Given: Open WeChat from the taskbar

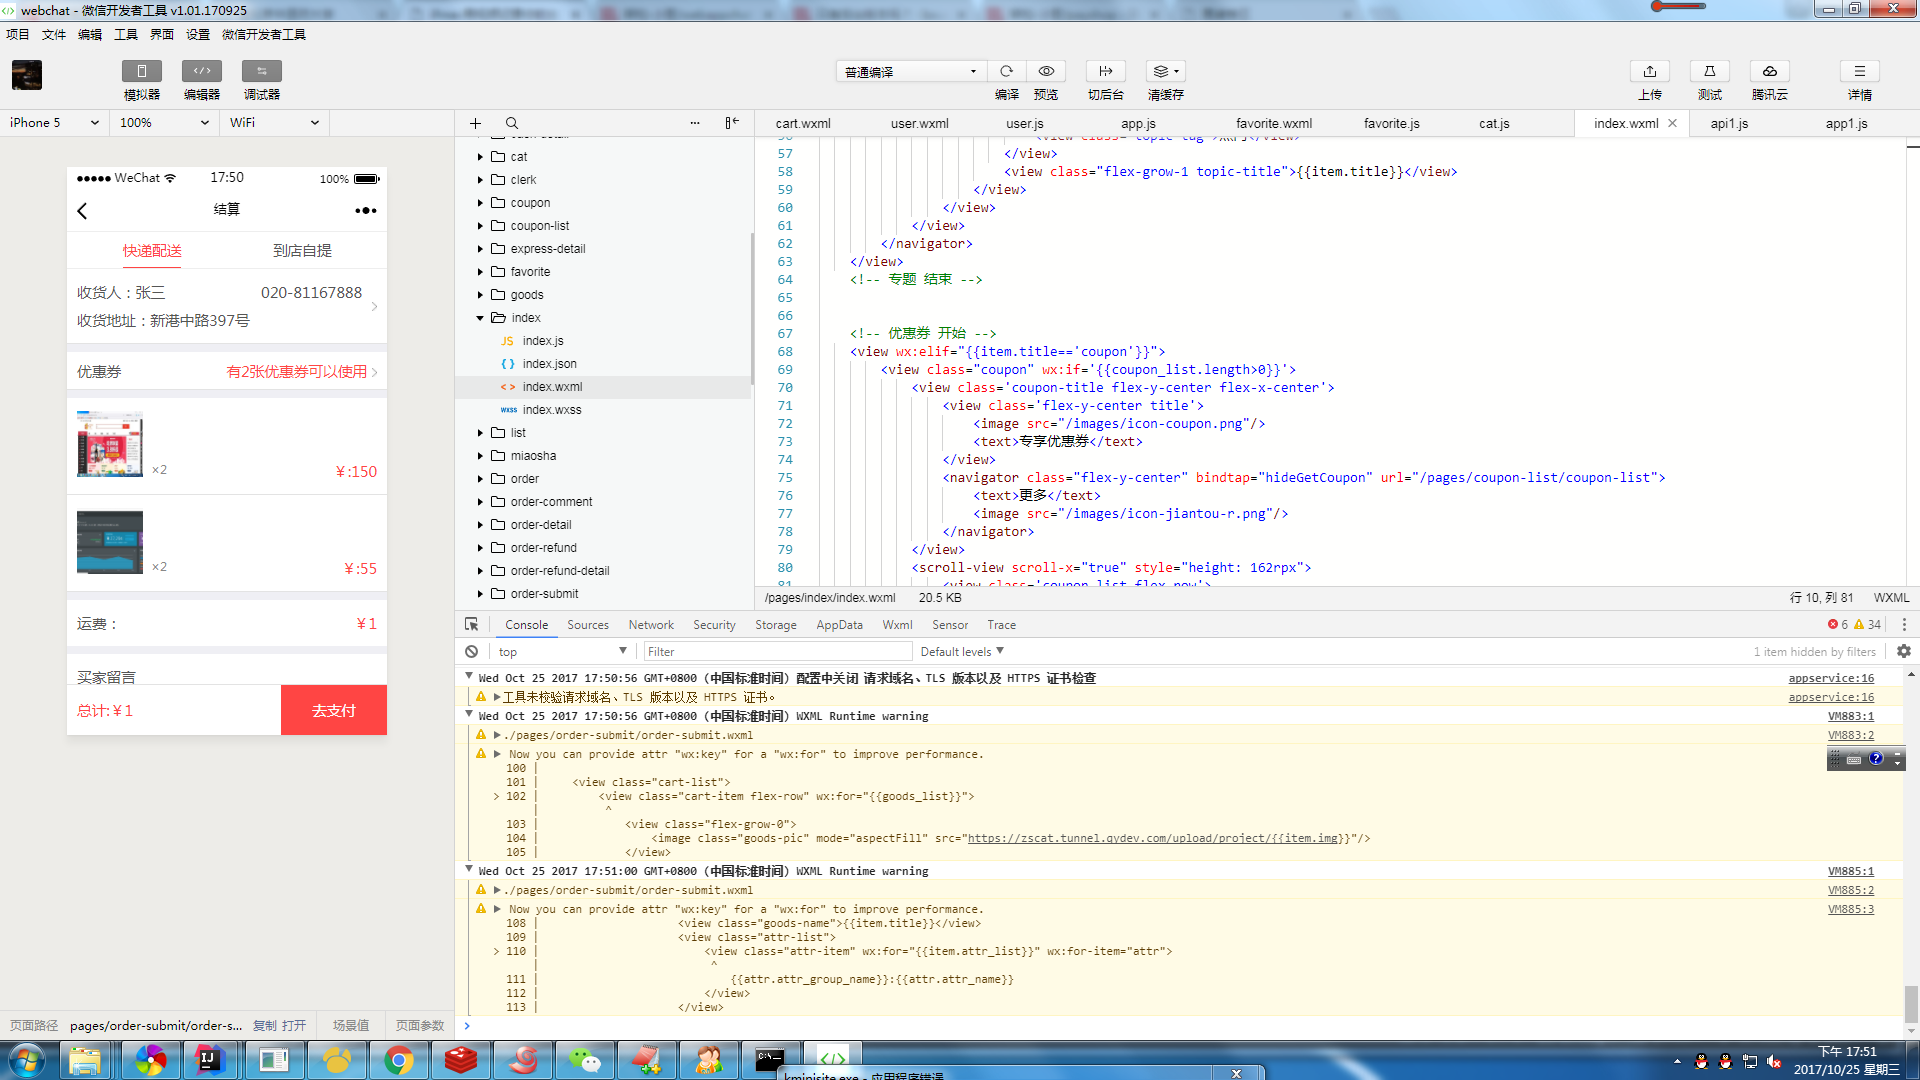Looking at the screenshot, I should click(x=585, y=1060).
